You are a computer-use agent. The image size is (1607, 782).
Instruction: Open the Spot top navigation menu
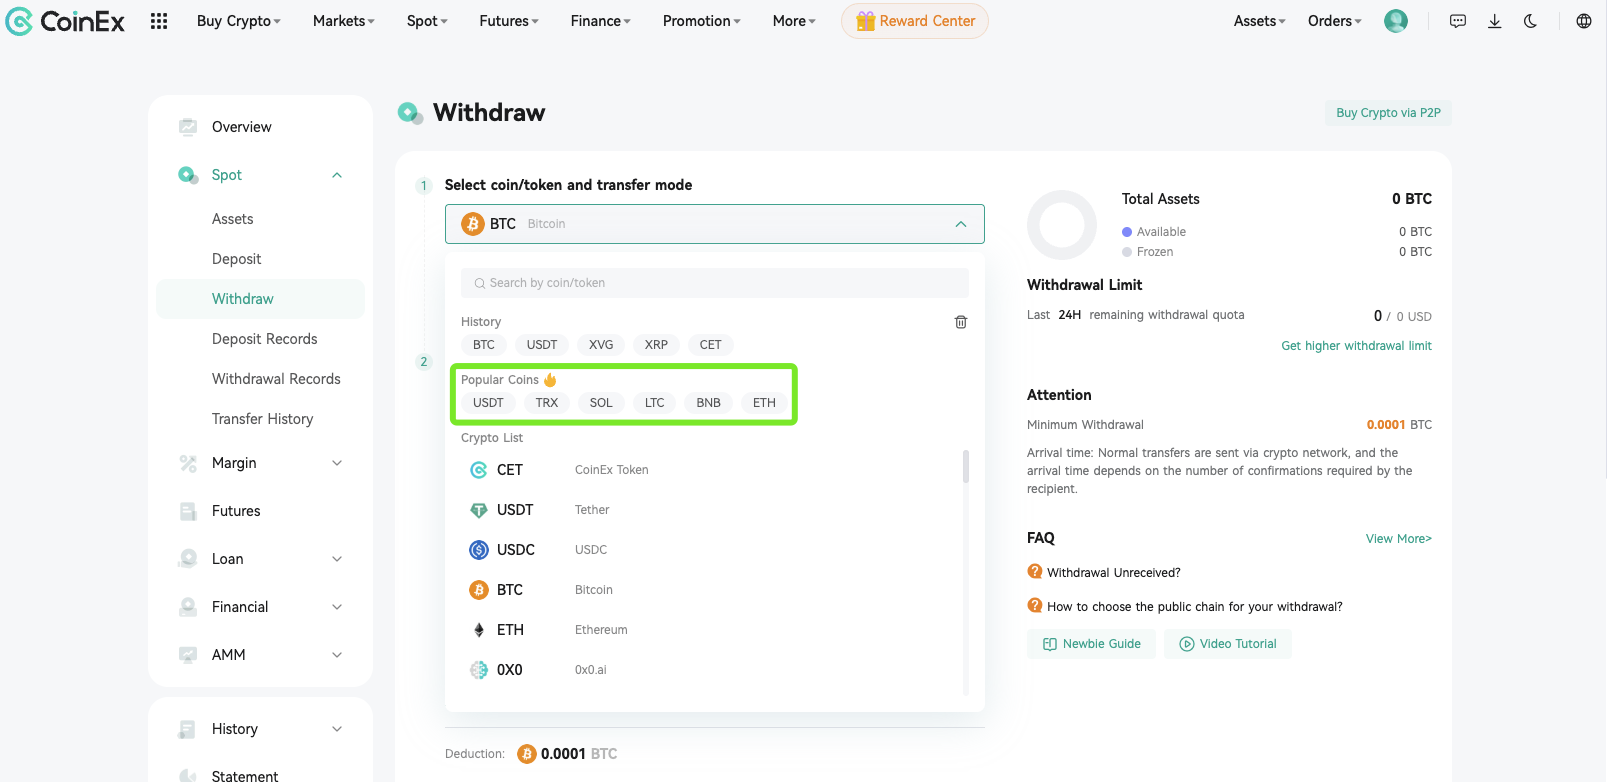[x=427, y=21]
